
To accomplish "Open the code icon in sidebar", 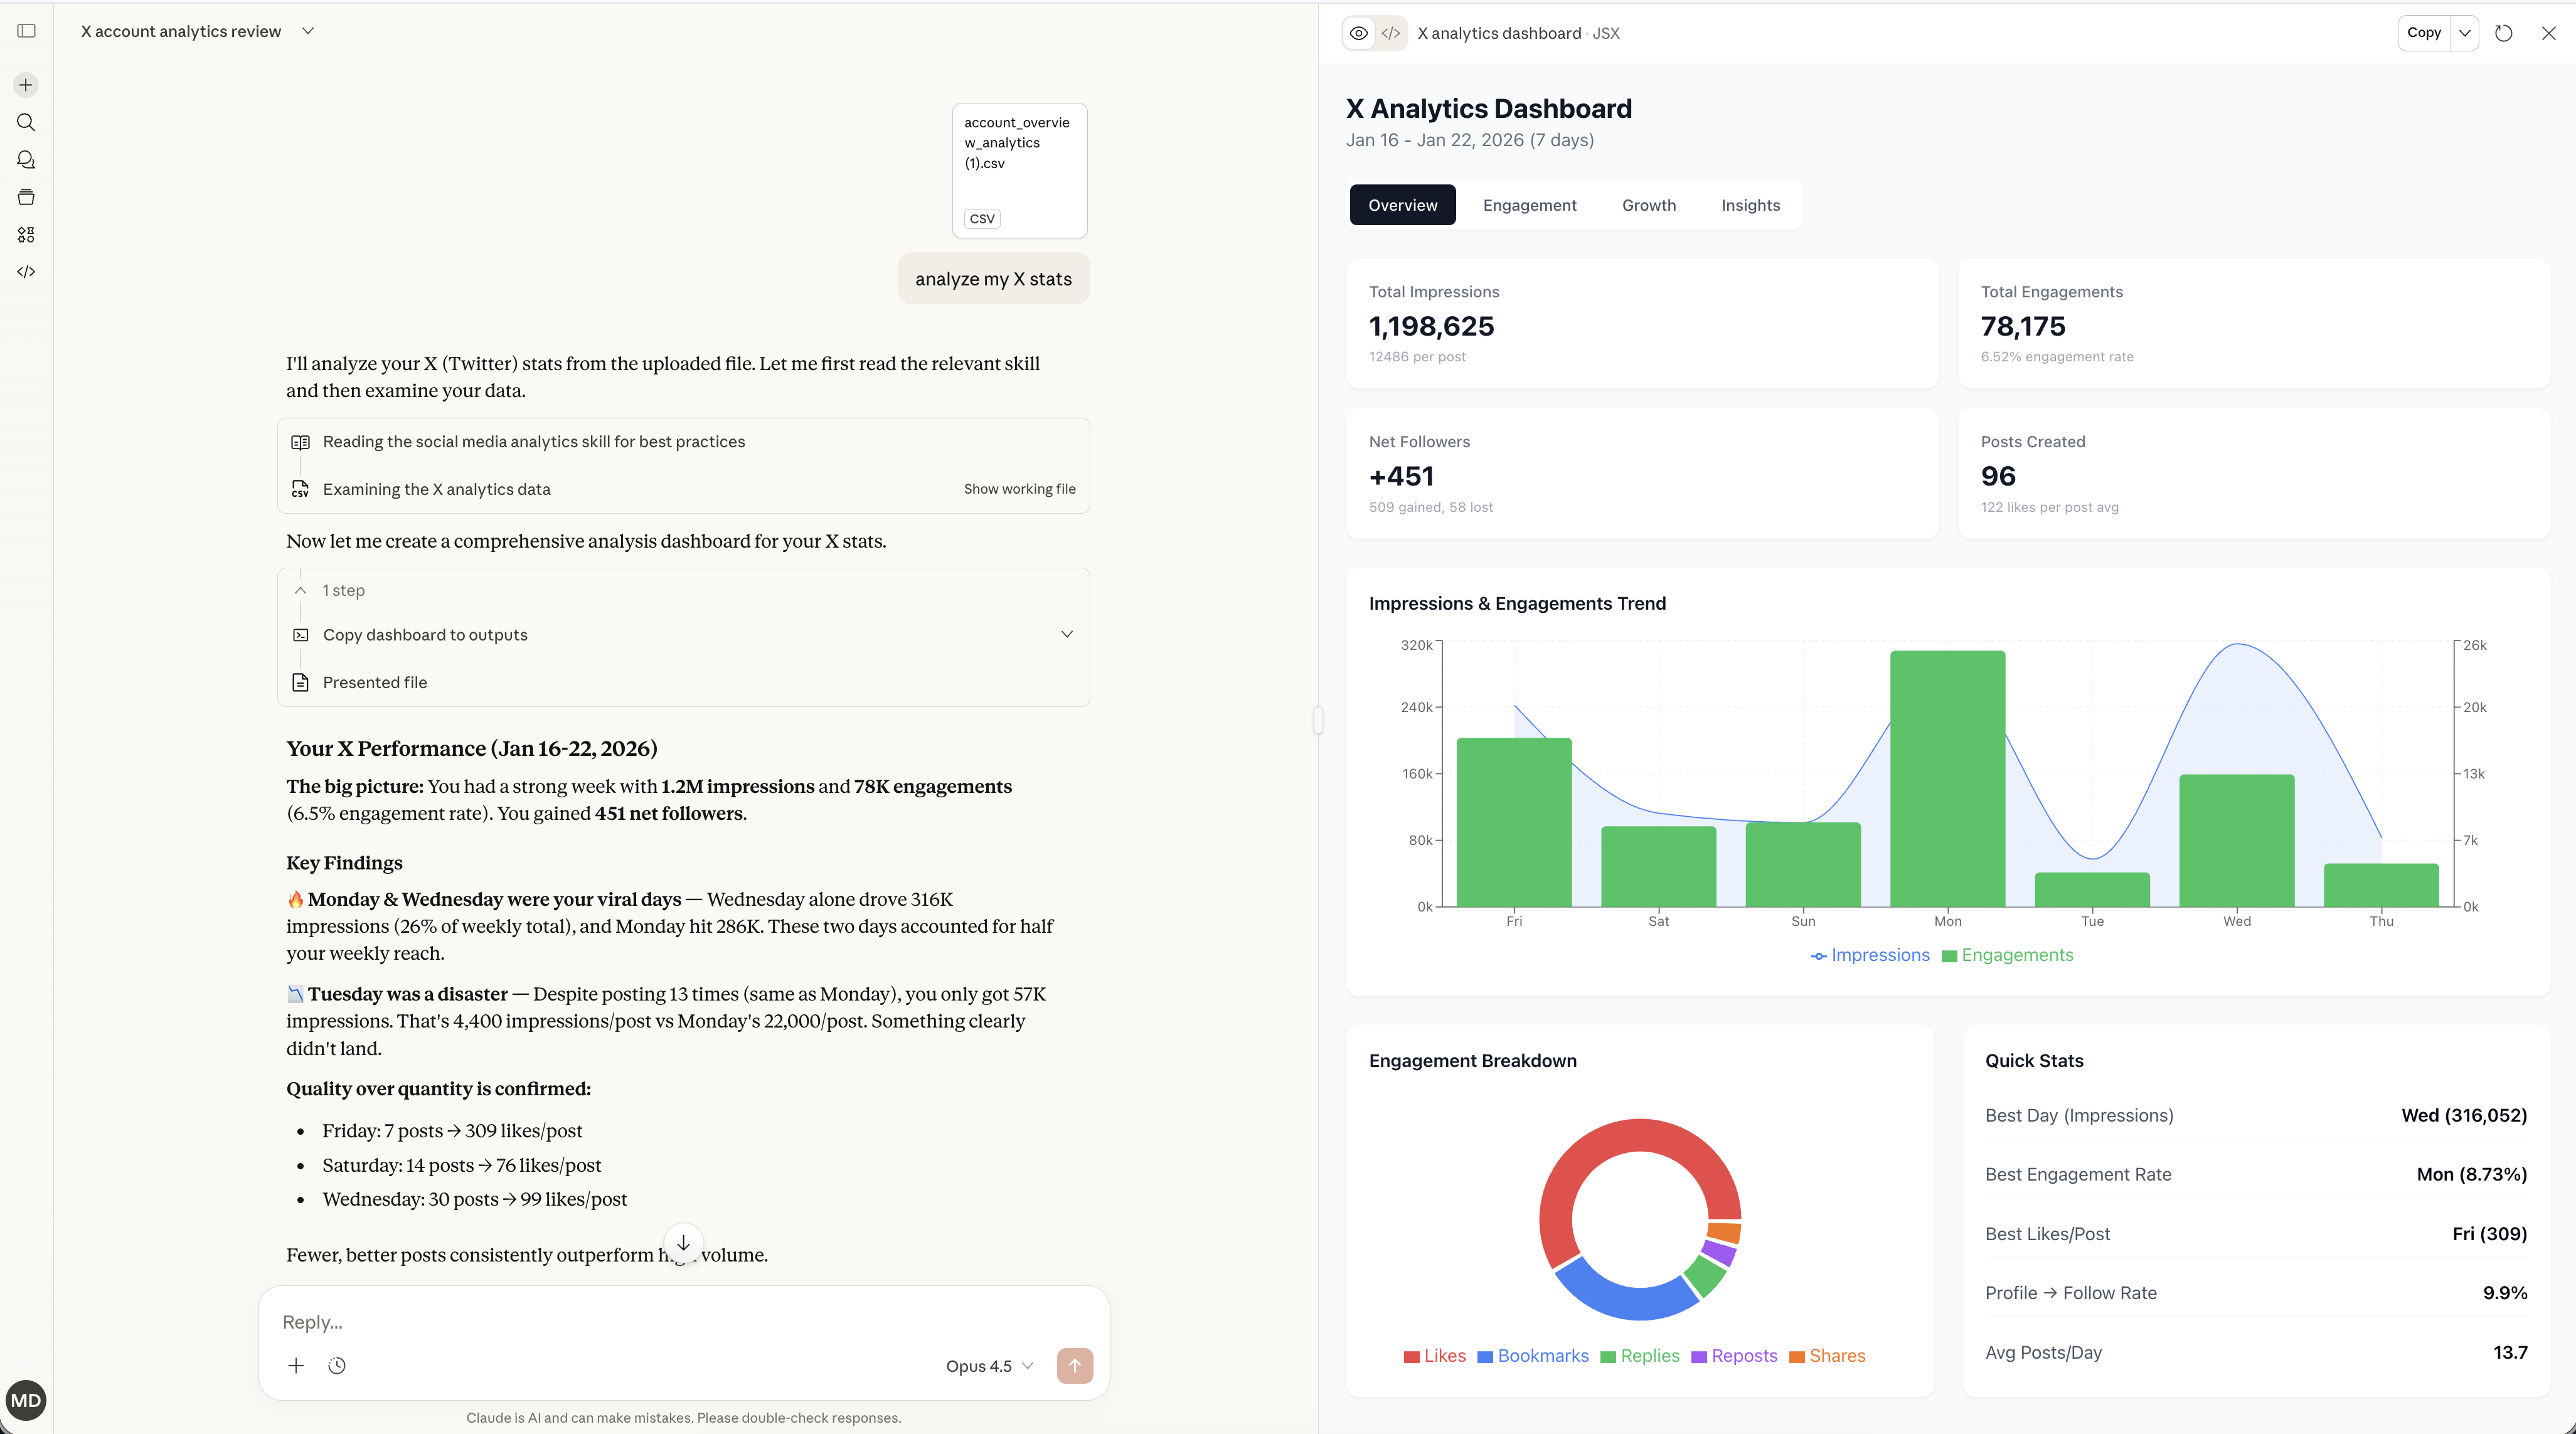I will click(26, 272).
